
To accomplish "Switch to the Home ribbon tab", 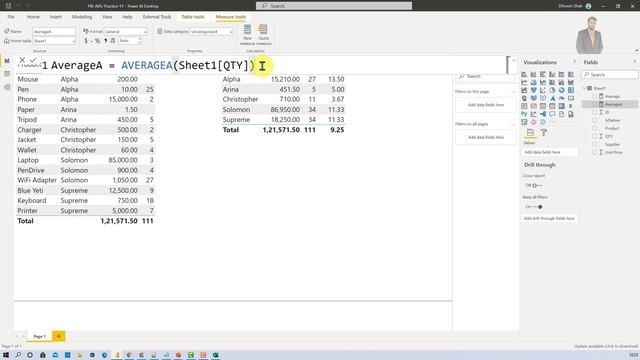I will coord(33,17).
